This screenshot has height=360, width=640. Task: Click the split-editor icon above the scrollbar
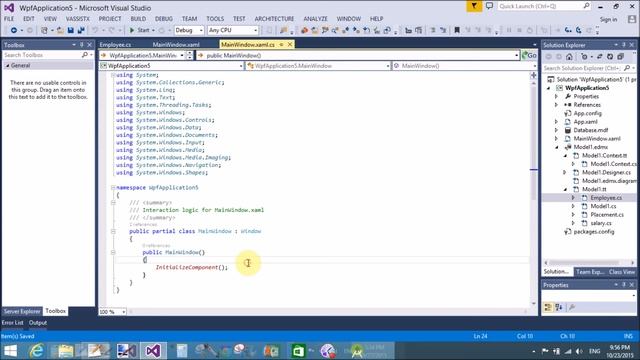(x=533, y=75)
